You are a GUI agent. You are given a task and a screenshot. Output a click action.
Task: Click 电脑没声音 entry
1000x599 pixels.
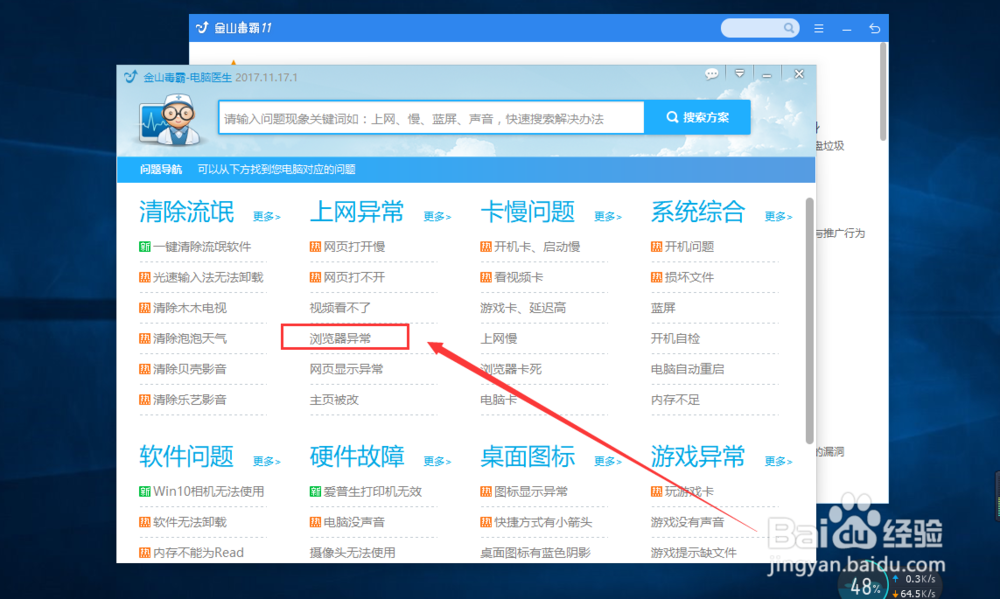pos(348,522)
